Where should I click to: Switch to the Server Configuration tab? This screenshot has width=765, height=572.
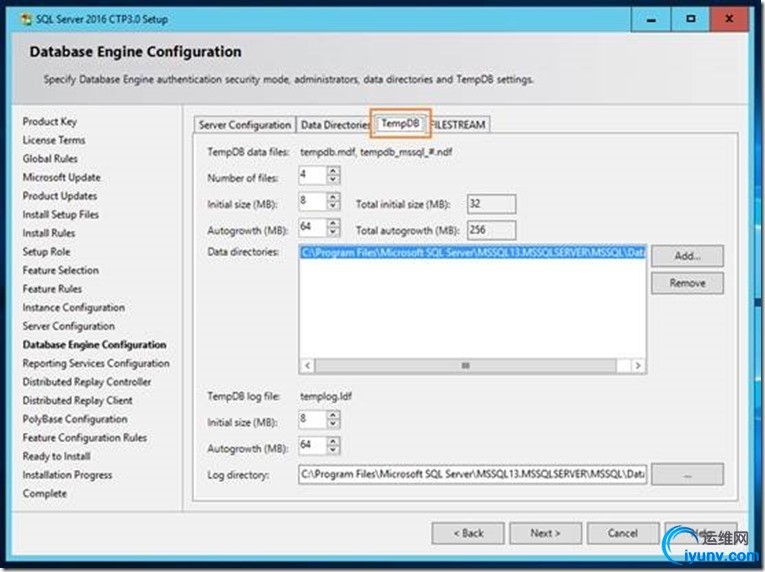coord(244,125)
